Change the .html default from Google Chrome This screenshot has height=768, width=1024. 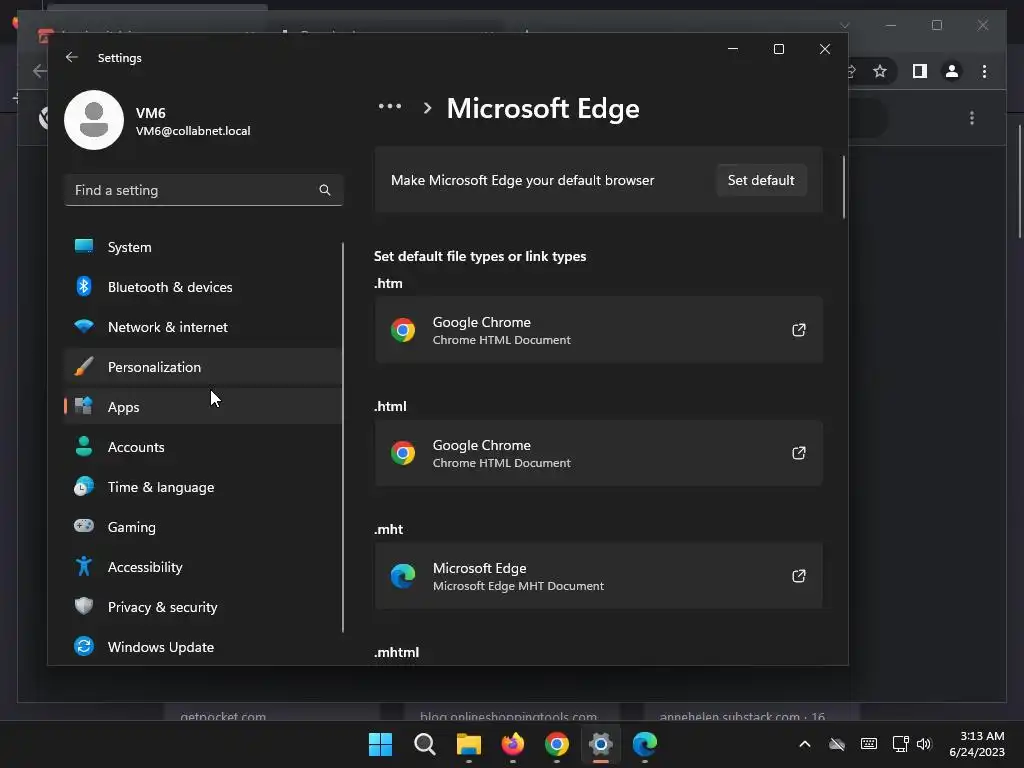[598, 453]
